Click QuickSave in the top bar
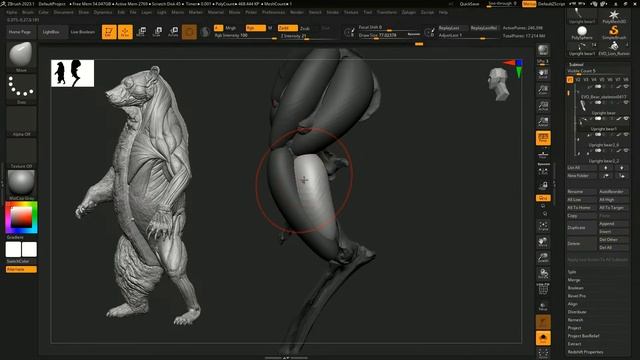Viewport: 640px width, 360px height. tap(469, 4)
